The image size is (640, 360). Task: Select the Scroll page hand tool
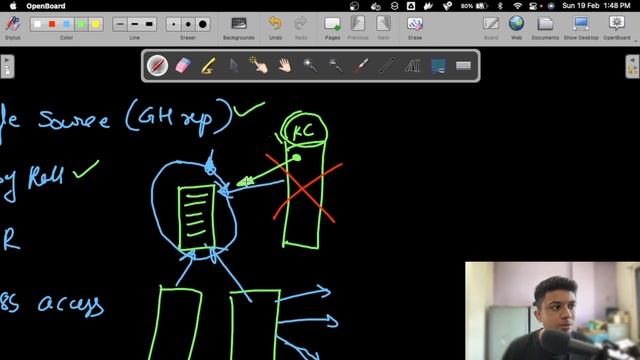[x=284, y=65]
